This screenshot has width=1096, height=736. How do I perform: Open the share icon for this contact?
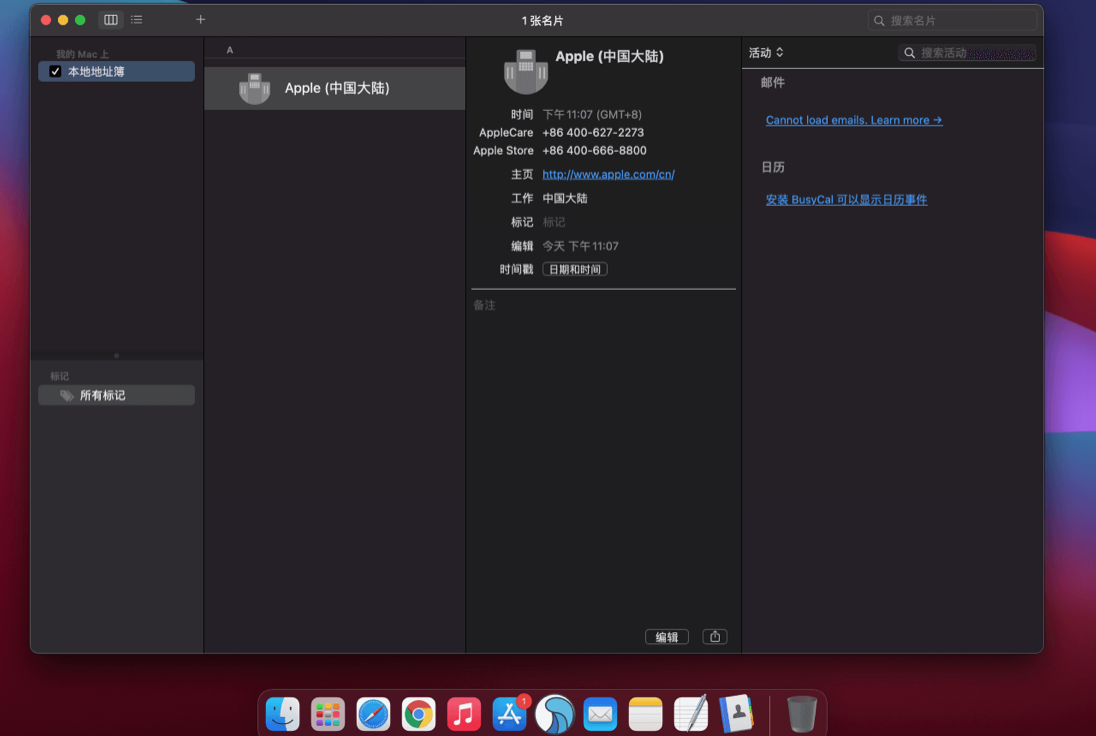click(714, 636)
